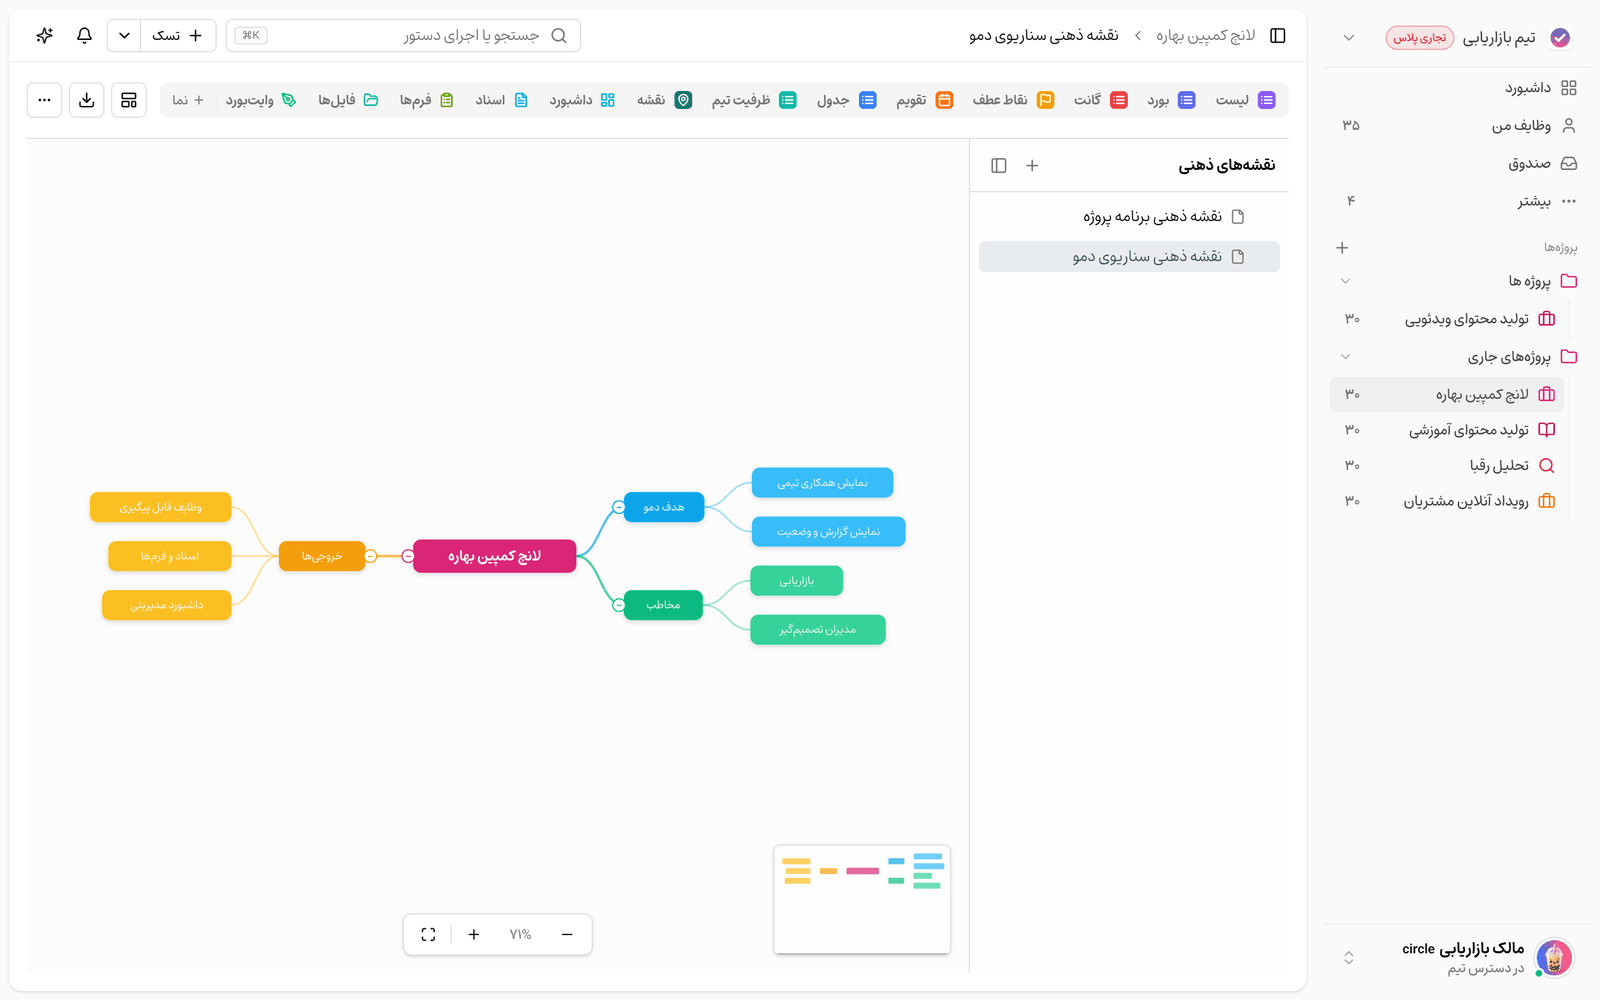The height and width of the screenshot is (1000, 1600).
Task: Open نقشه ذهنی برنامه پروژه in the mind map list
Action: [1129, 217]
